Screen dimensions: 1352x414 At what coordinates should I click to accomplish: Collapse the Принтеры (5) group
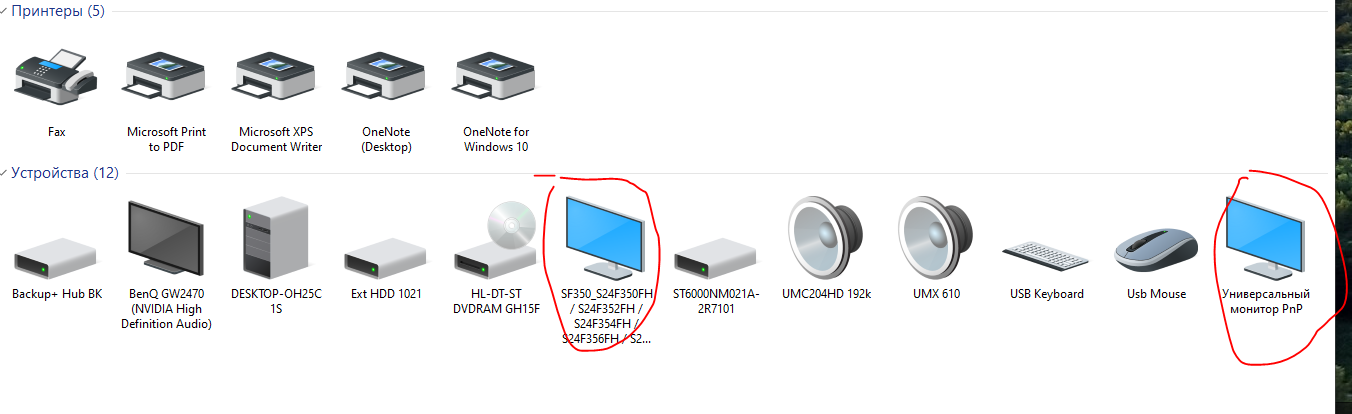pos(4,11)
